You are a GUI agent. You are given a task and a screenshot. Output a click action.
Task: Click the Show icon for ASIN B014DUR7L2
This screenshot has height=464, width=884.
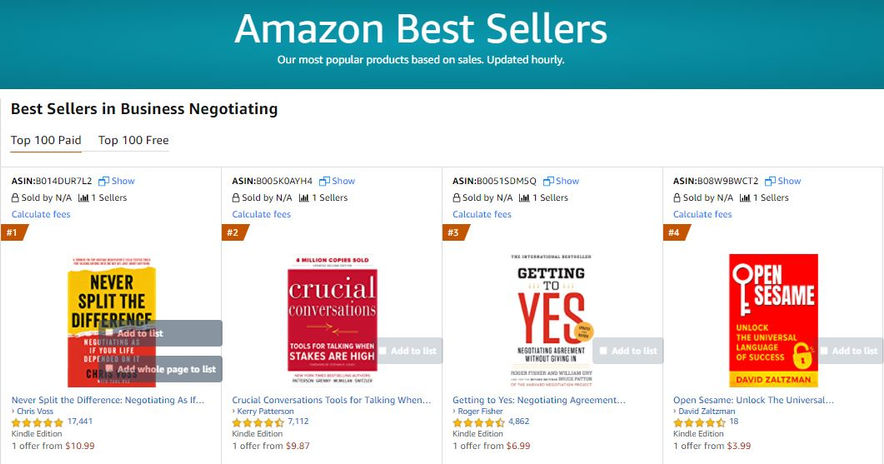point(103,181)
